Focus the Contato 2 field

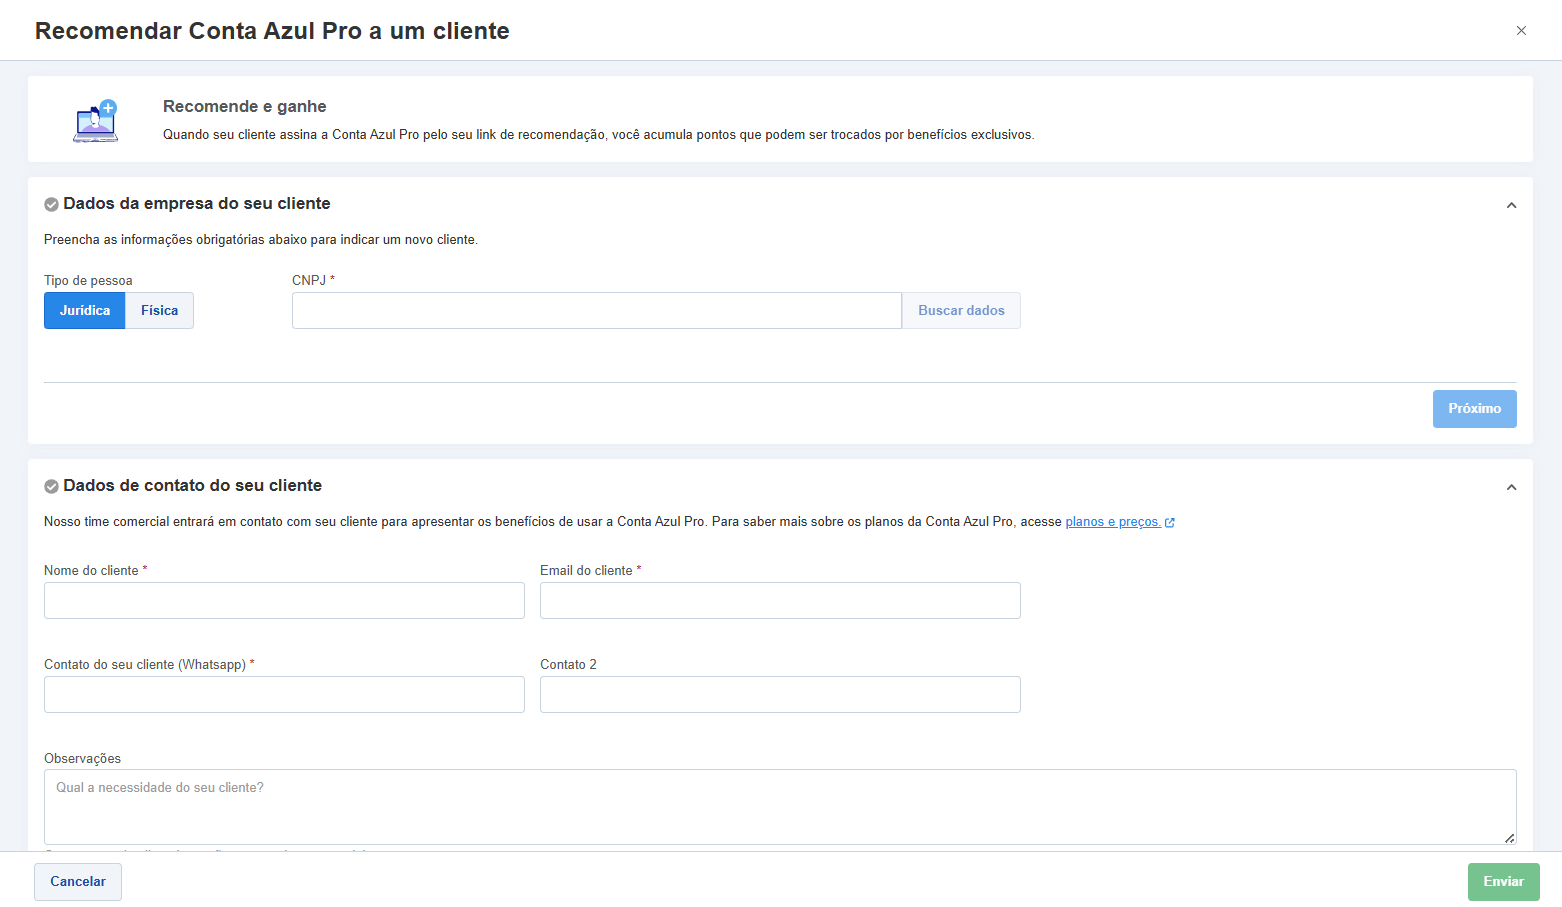pos(780,695)
